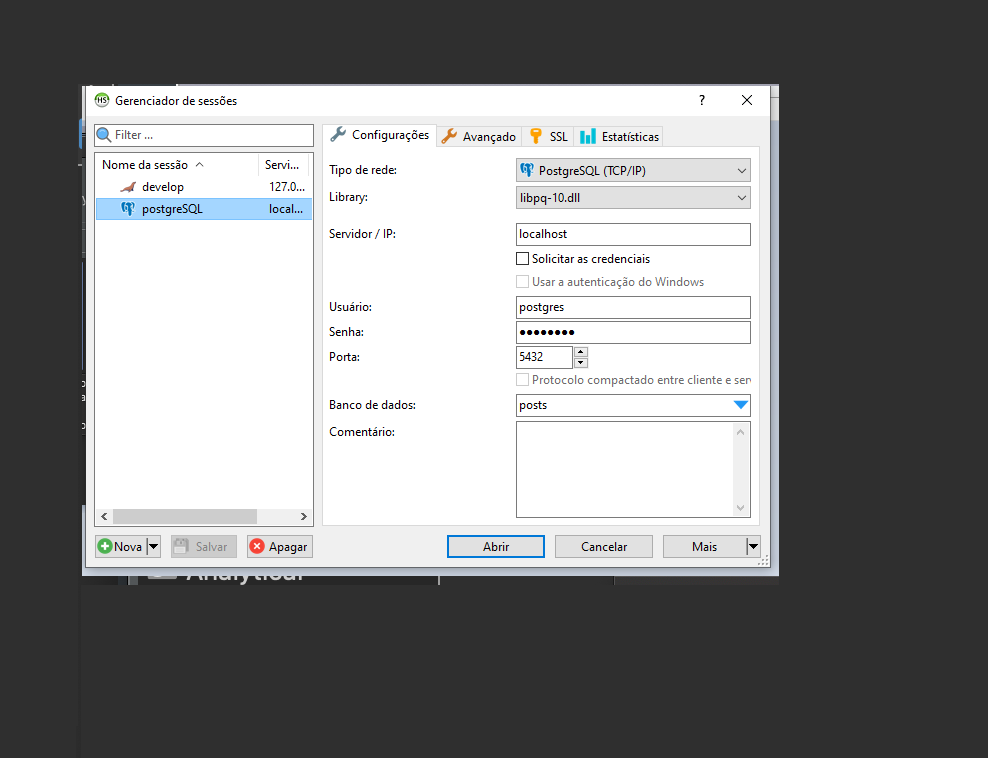Increase the port number with the up arrow
The width and height of the screenshot is (988, 758).
[x=581, y=352]
